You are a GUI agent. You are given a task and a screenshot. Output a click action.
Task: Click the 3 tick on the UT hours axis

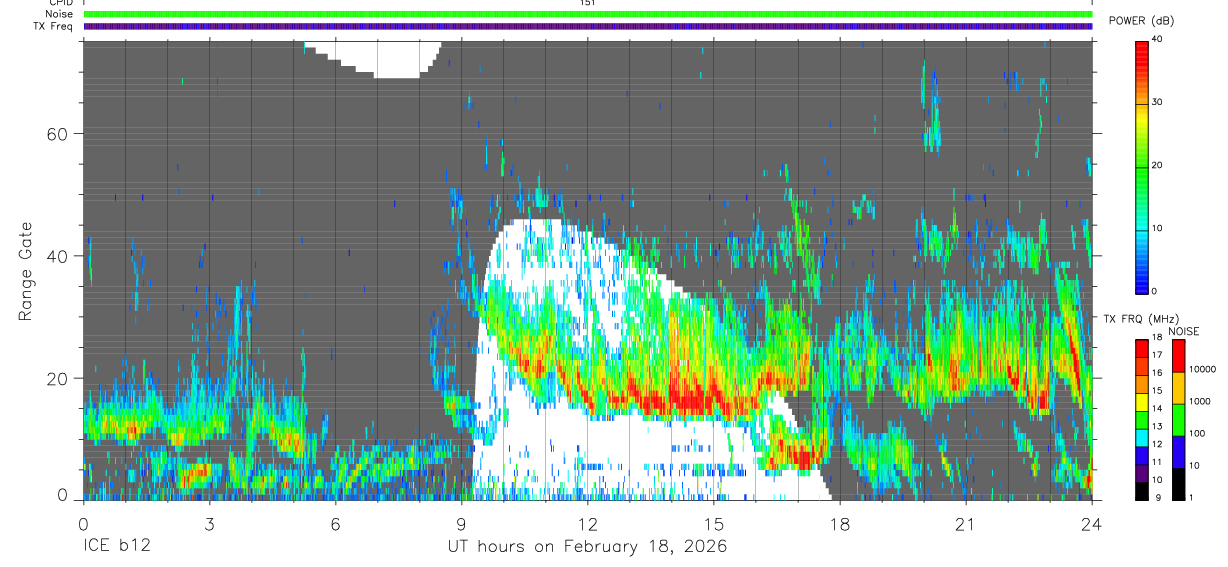(x=209, y=524)
